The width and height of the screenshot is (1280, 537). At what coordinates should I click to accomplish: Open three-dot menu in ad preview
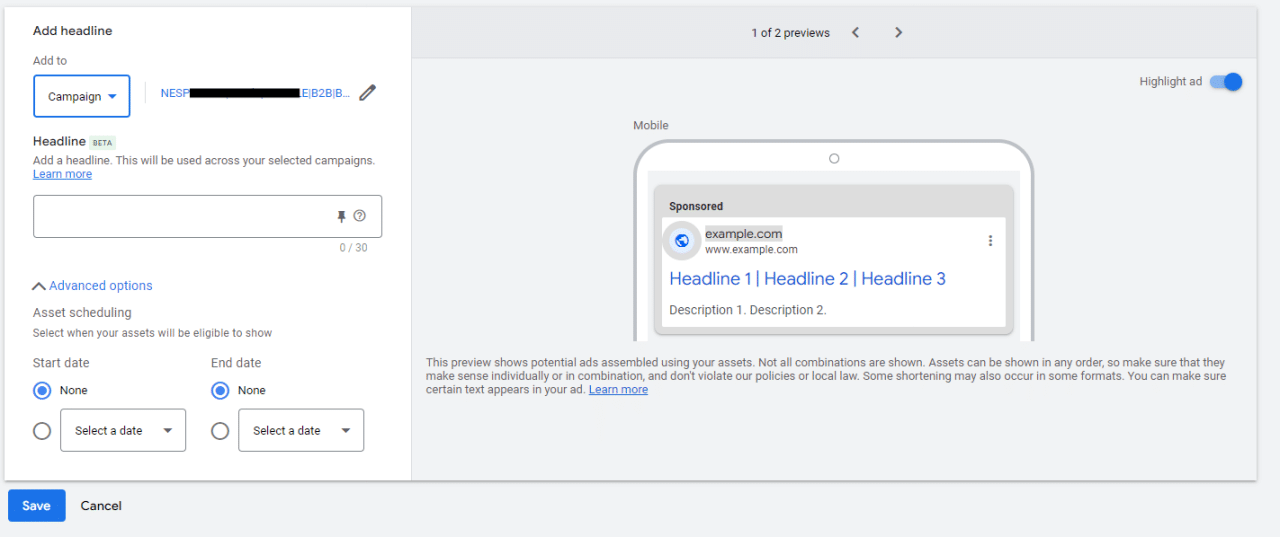pyautogui.click(x=990, y=241)
